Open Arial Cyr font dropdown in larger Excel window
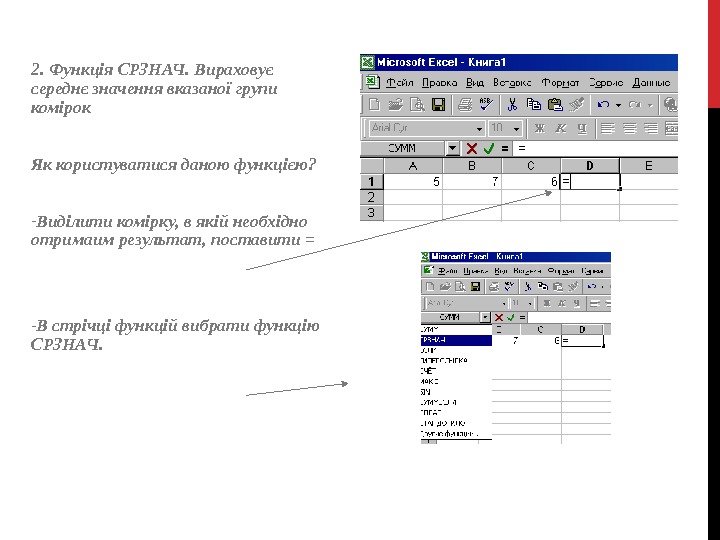This screenshot has height=540, width=720. (479, 129)
